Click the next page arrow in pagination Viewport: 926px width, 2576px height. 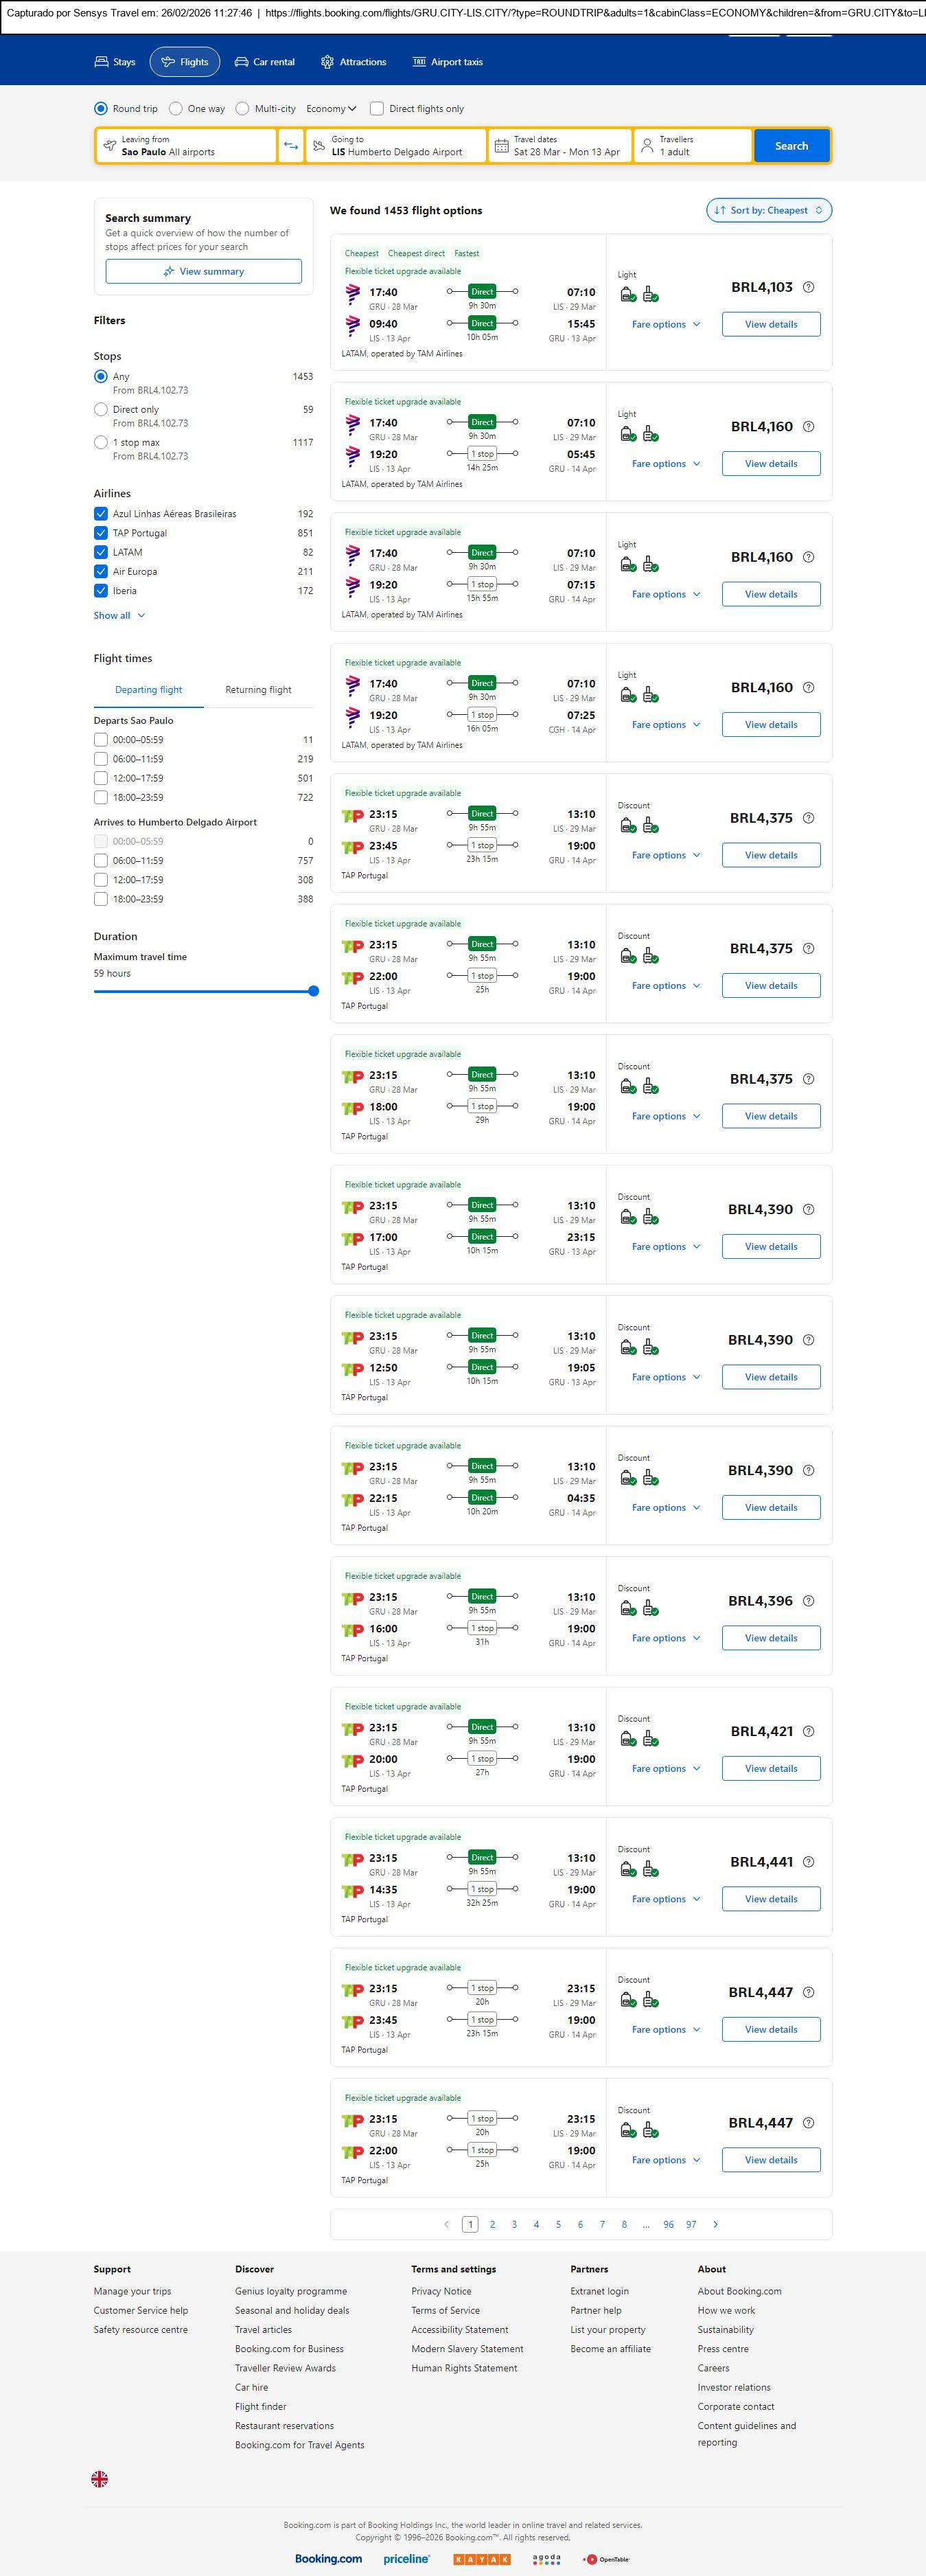tap(715, 2224)
